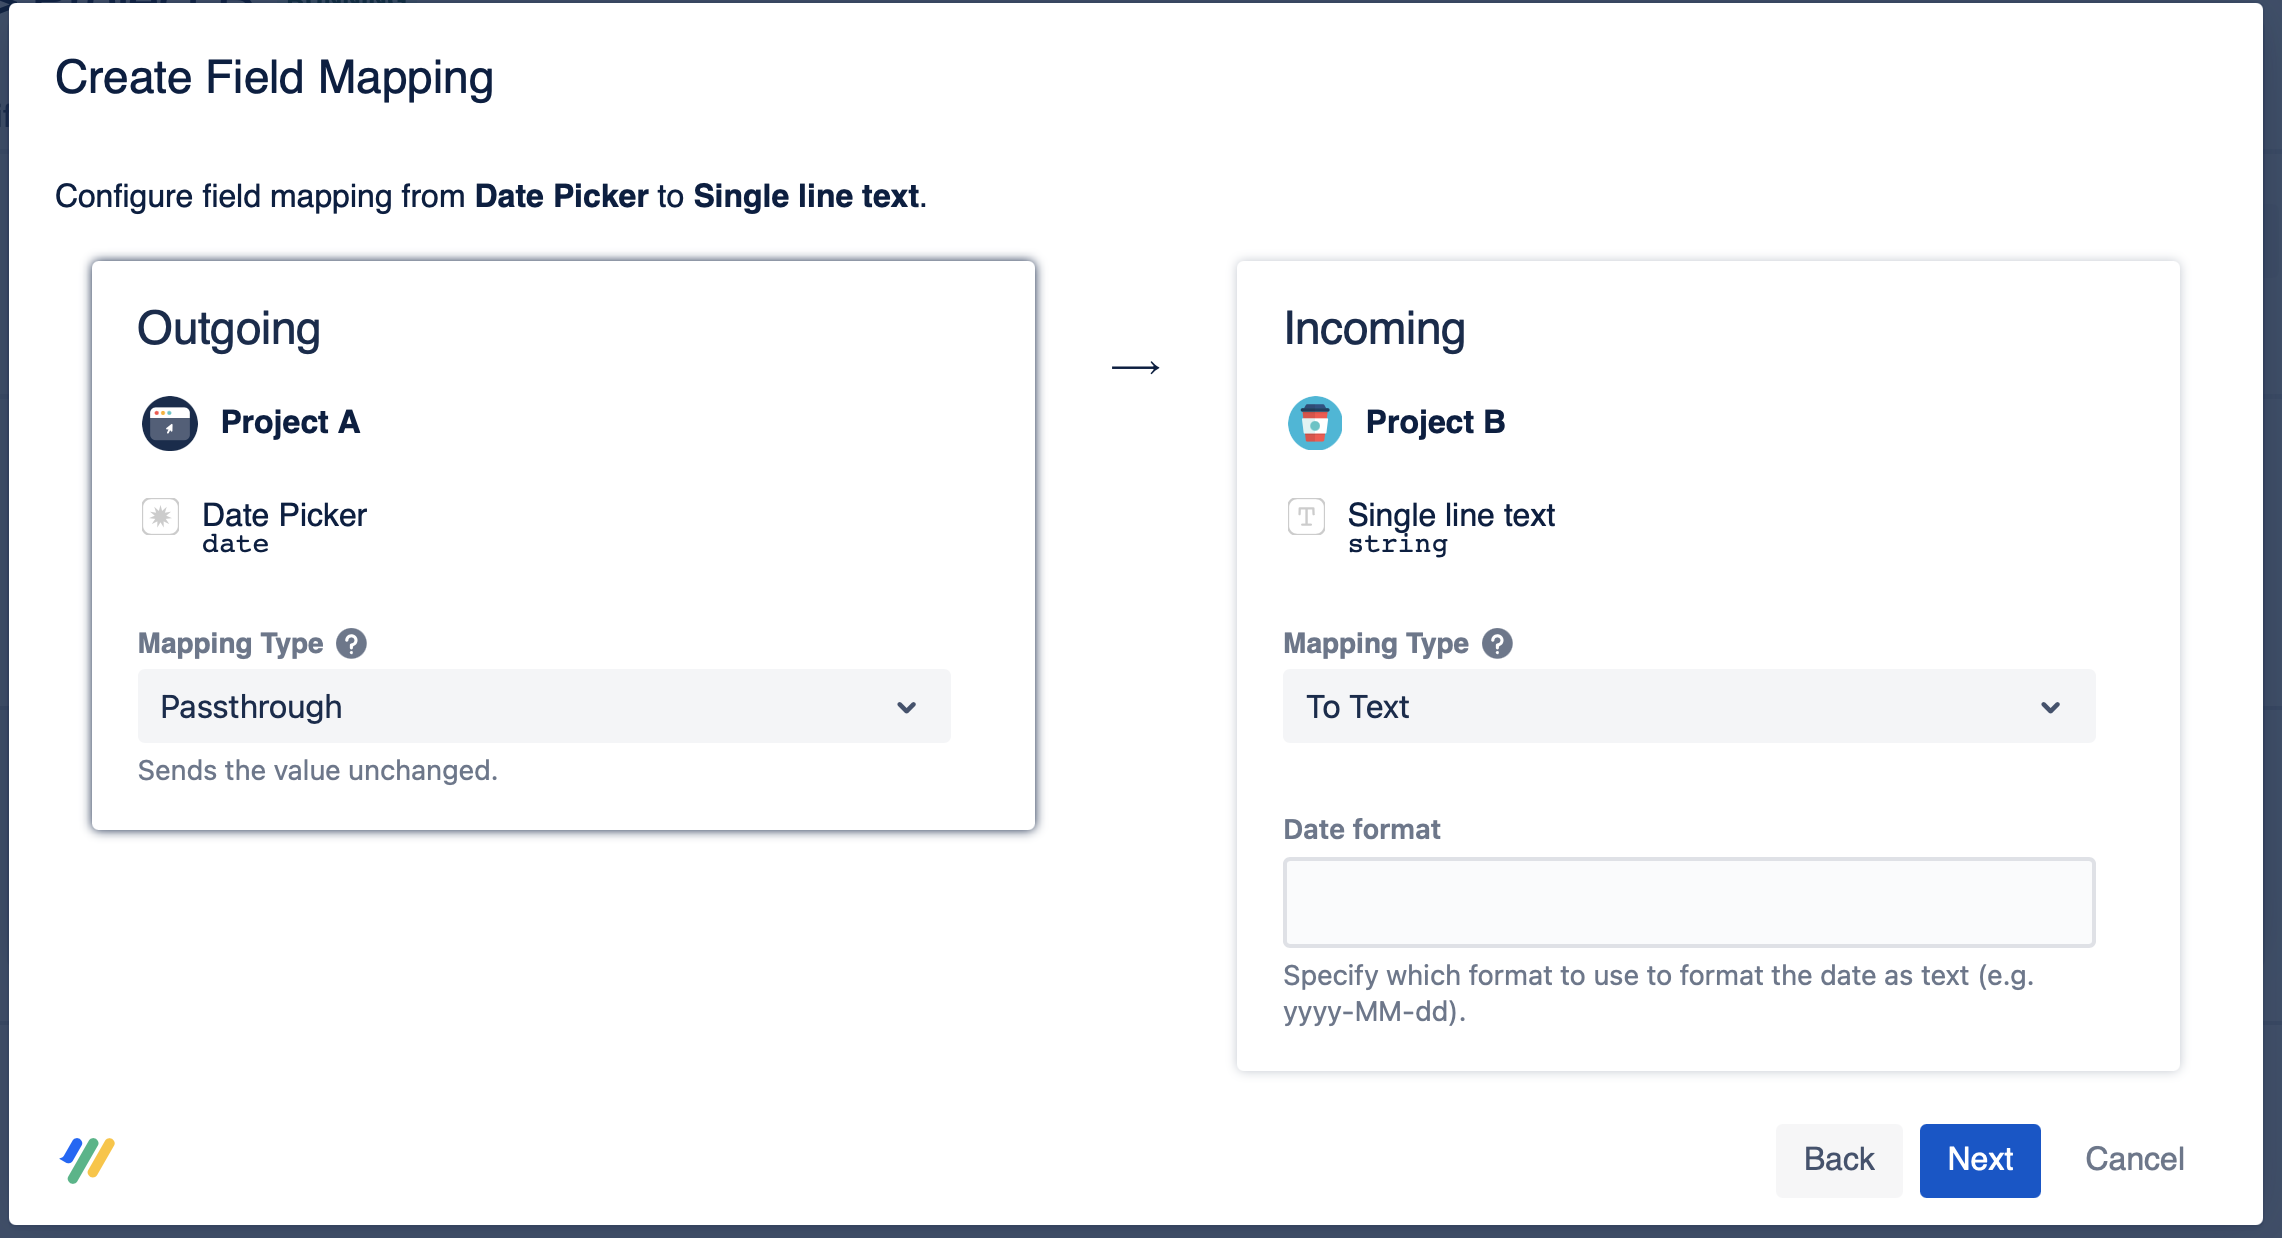Select the Outgoing panel header
The height and width of the screenshot is (1238, 2282).
[x=230, y=328]
